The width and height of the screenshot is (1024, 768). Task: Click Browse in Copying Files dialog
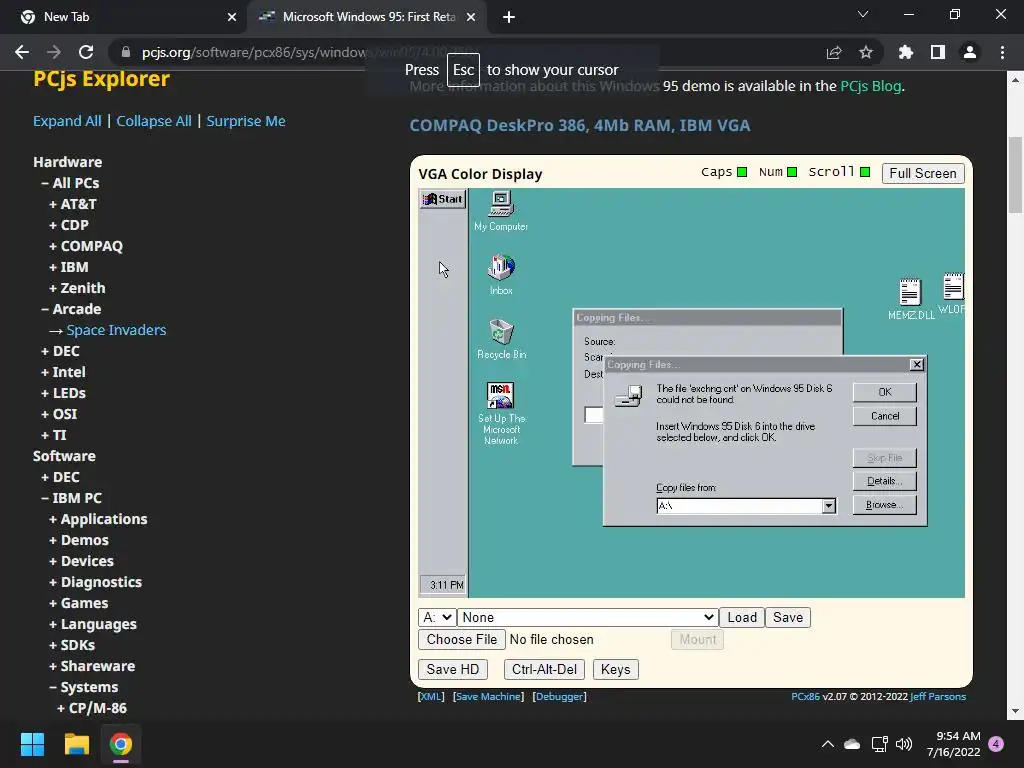point(885,505)
